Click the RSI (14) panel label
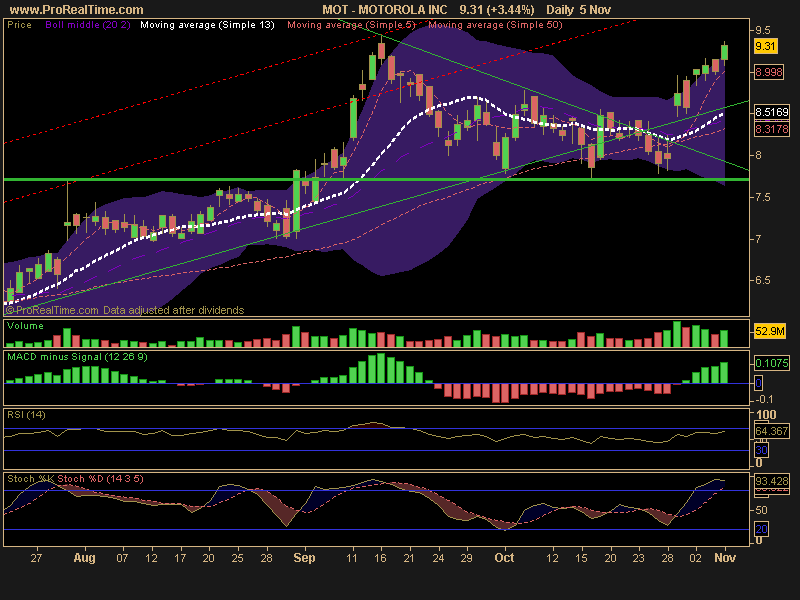The image size is (800, 600). tap(26, 414)
